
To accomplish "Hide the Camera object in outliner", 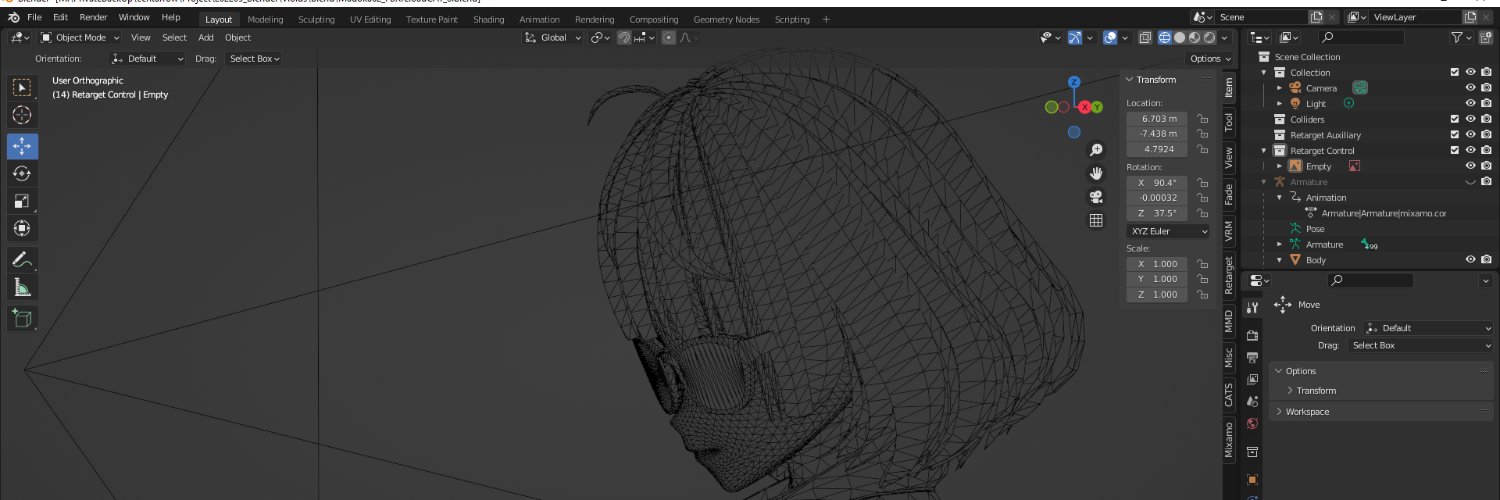I will tap(1471, 88).
